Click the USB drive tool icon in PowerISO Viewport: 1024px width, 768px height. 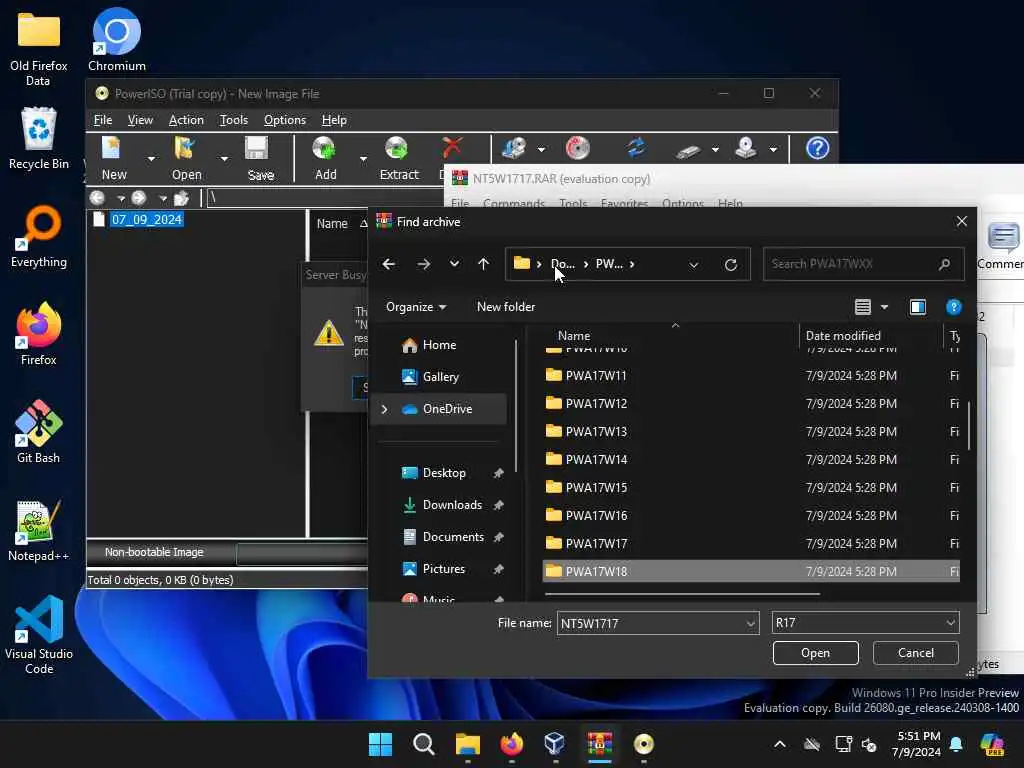[x=688, y=151]
